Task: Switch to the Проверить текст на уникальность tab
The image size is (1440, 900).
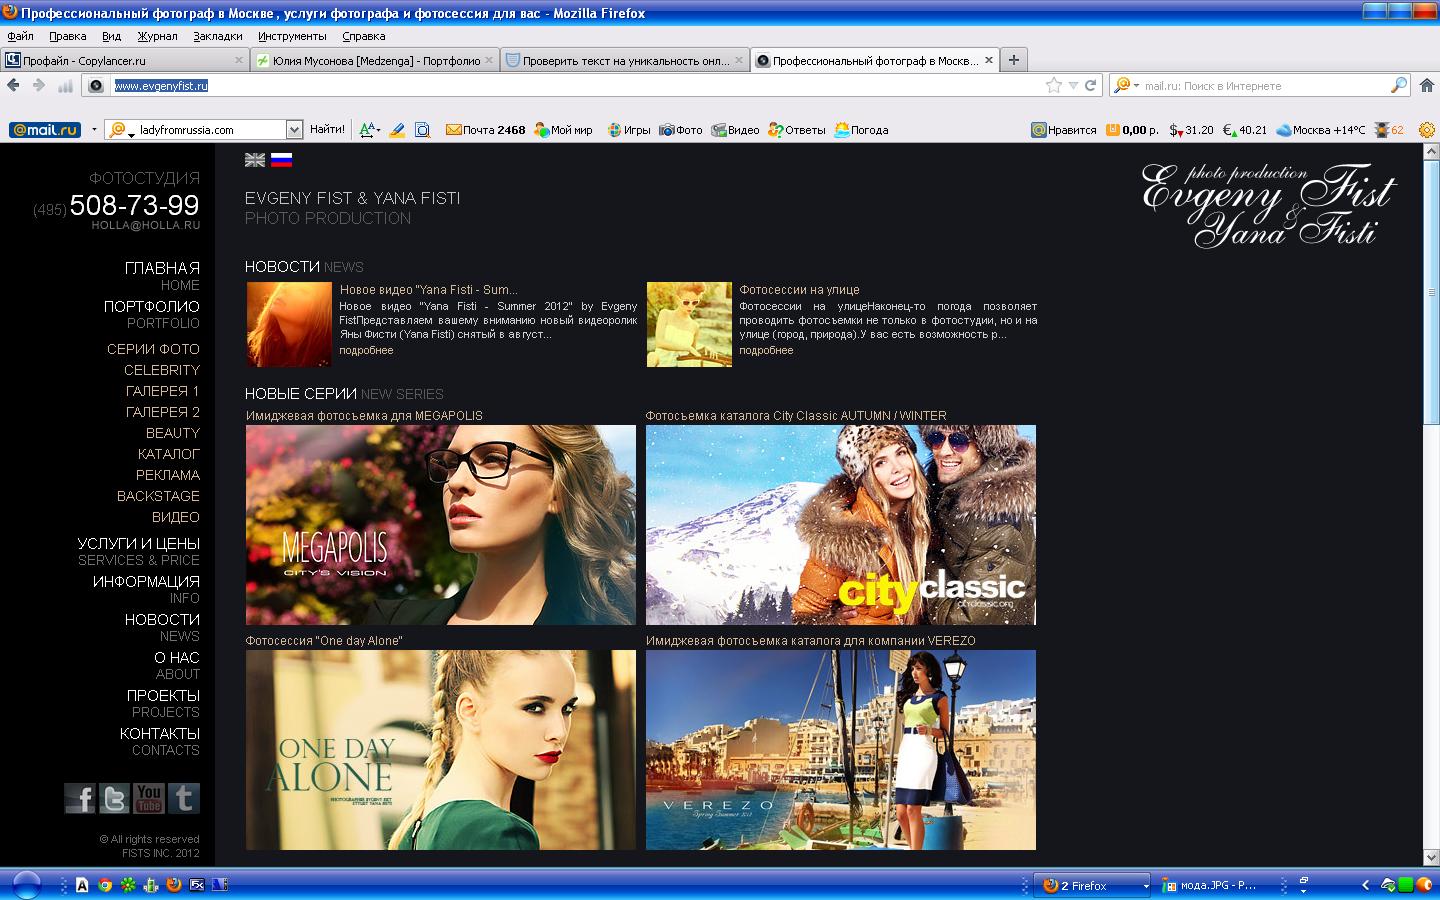Action: tap(625, 61)
